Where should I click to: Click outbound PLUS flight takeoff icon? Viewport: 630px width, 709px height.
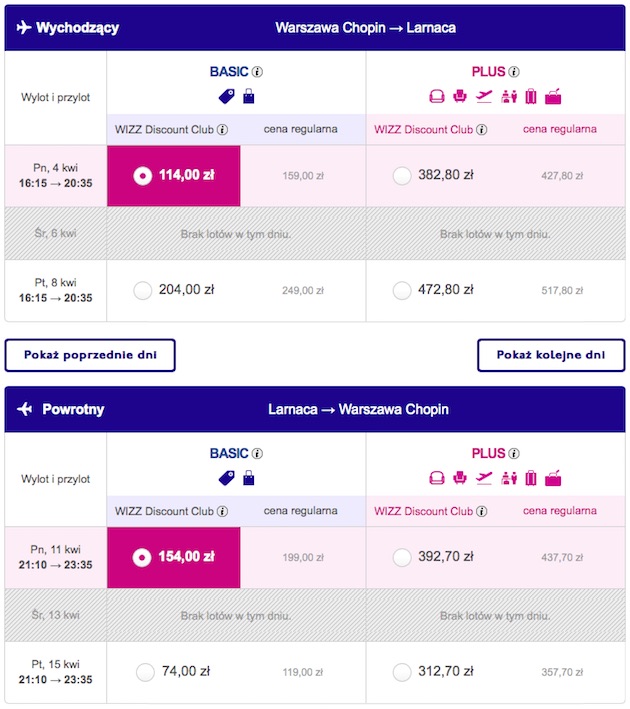[484, 96]
